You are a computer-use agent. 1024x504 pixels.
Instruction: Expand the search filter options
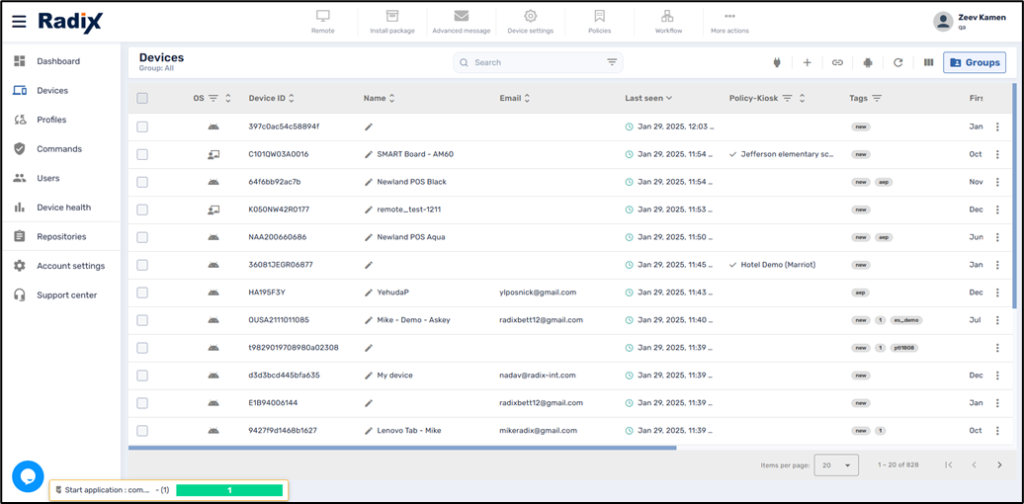(x=612, y=62)
